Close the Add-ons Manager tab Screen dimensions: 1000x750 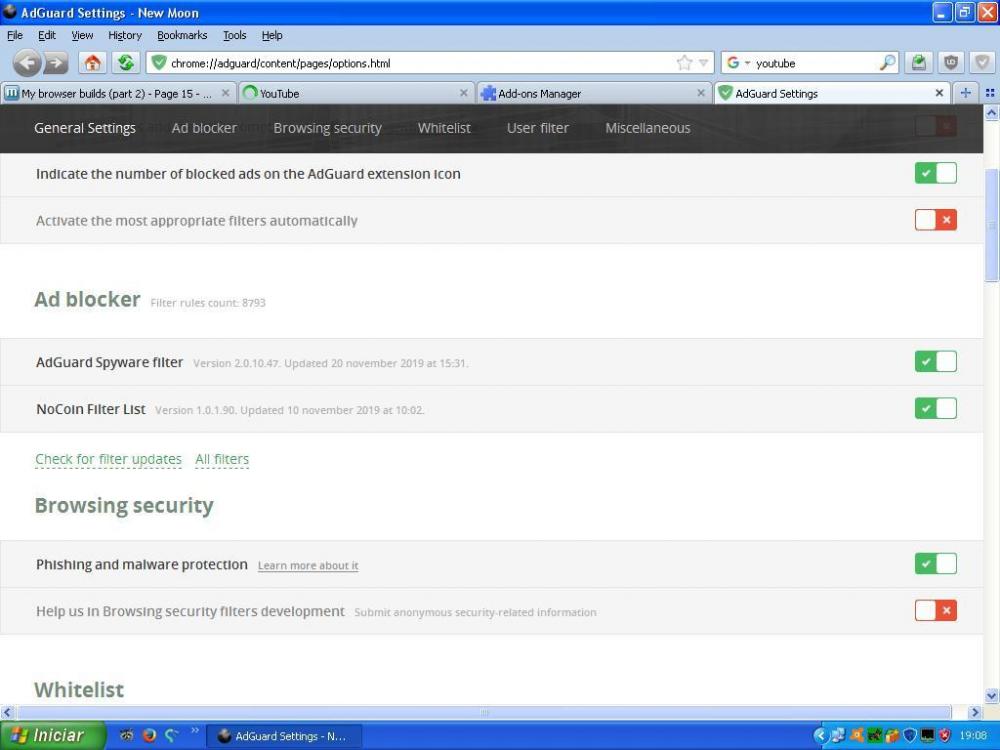pyautogui.click(x=701, y=93)
